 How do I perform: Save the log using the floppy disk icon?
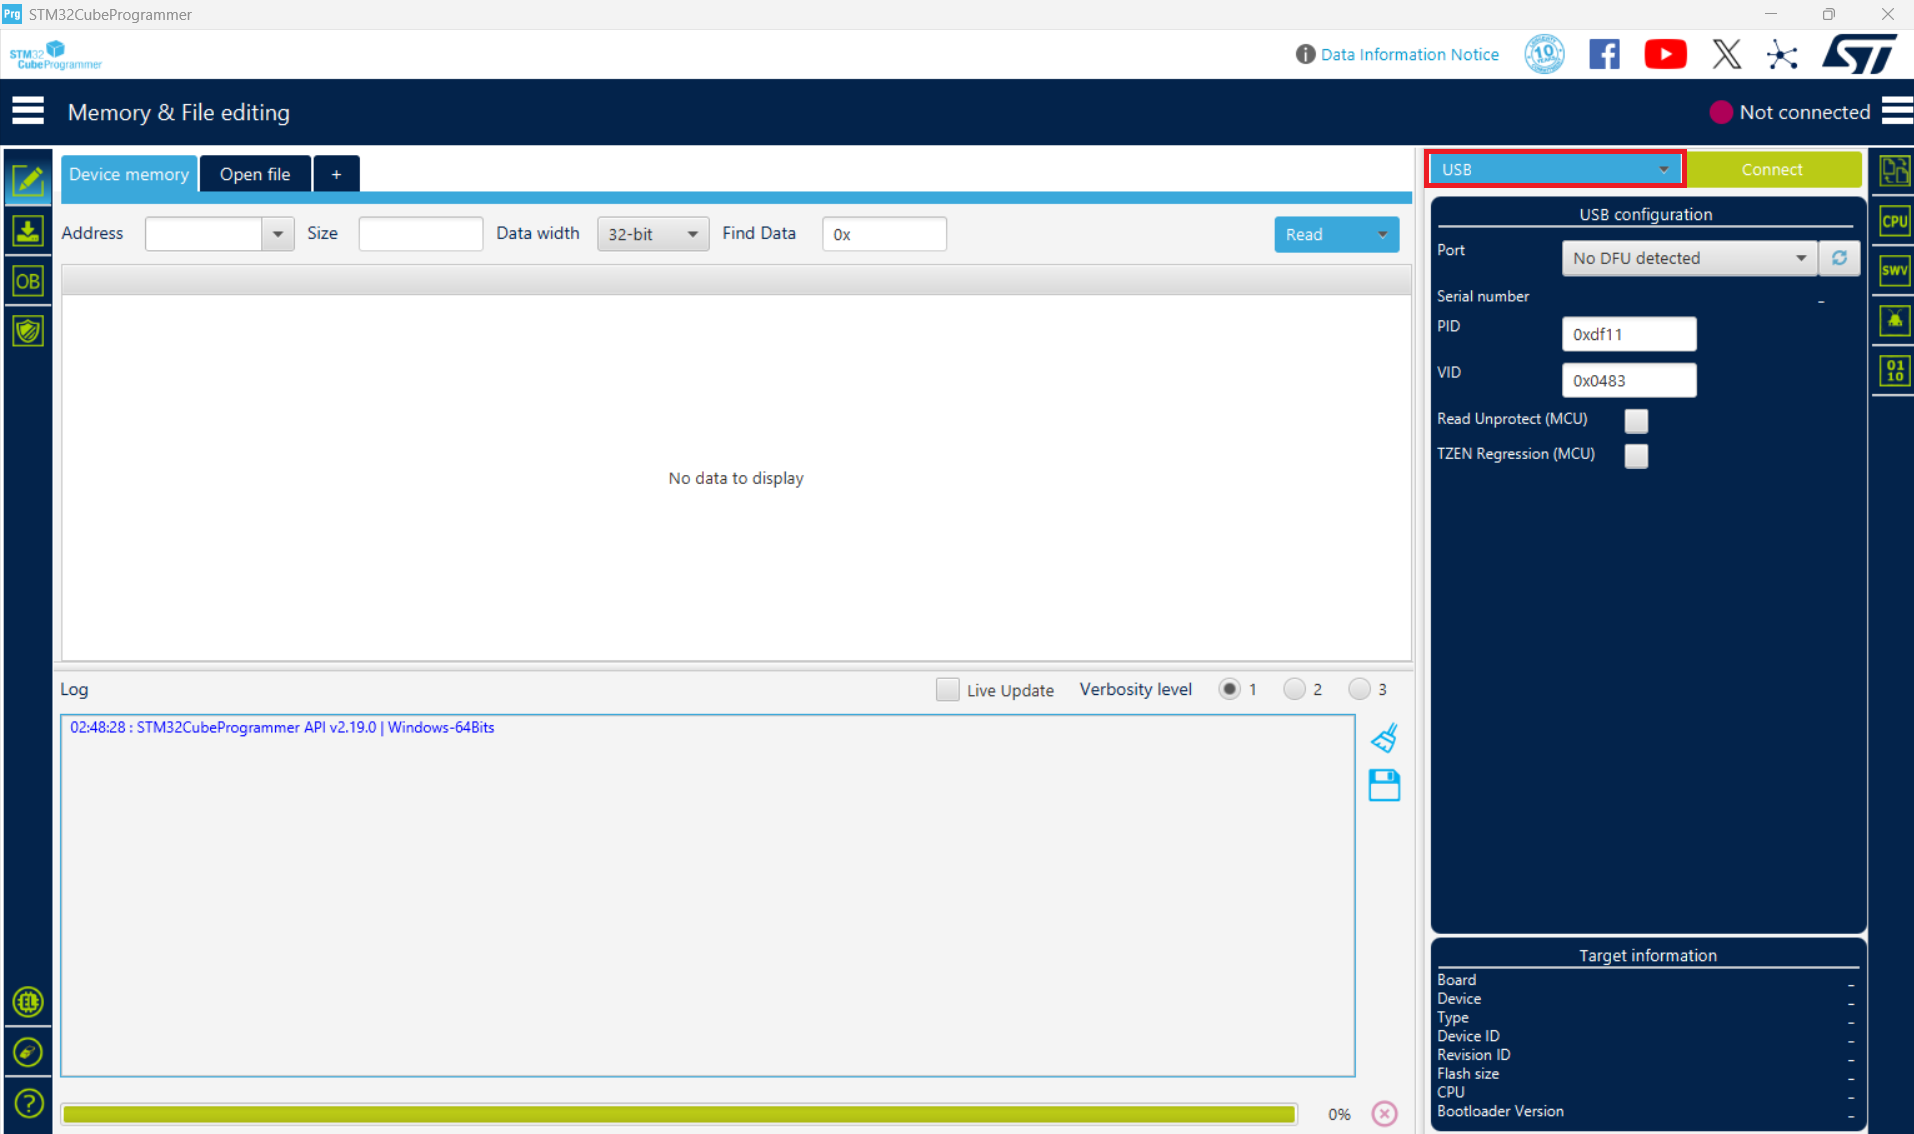tap(1384, 785)
